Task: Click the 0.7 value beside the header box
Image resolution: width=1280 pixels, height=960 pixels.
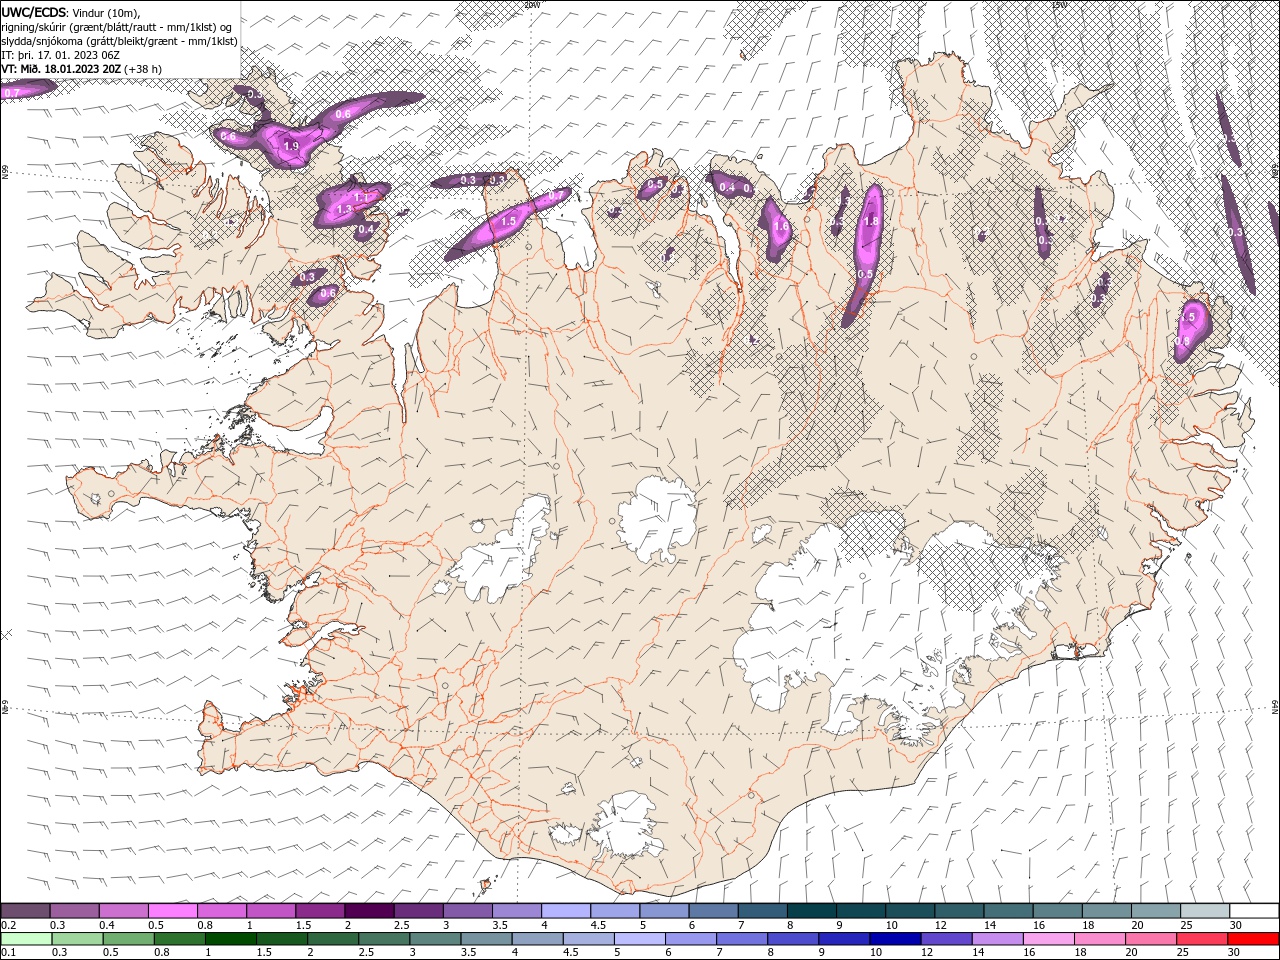Action: pos(12,93)
